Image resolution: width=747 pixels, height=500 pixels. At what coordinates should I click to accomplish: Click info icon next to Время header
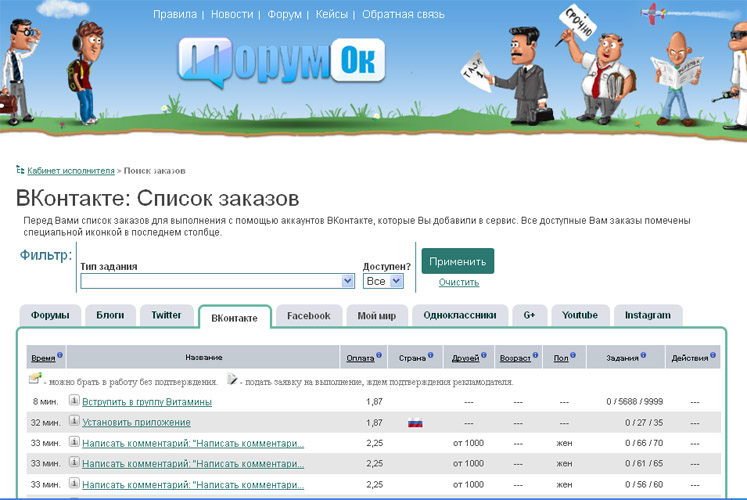[x=60, y=355]
